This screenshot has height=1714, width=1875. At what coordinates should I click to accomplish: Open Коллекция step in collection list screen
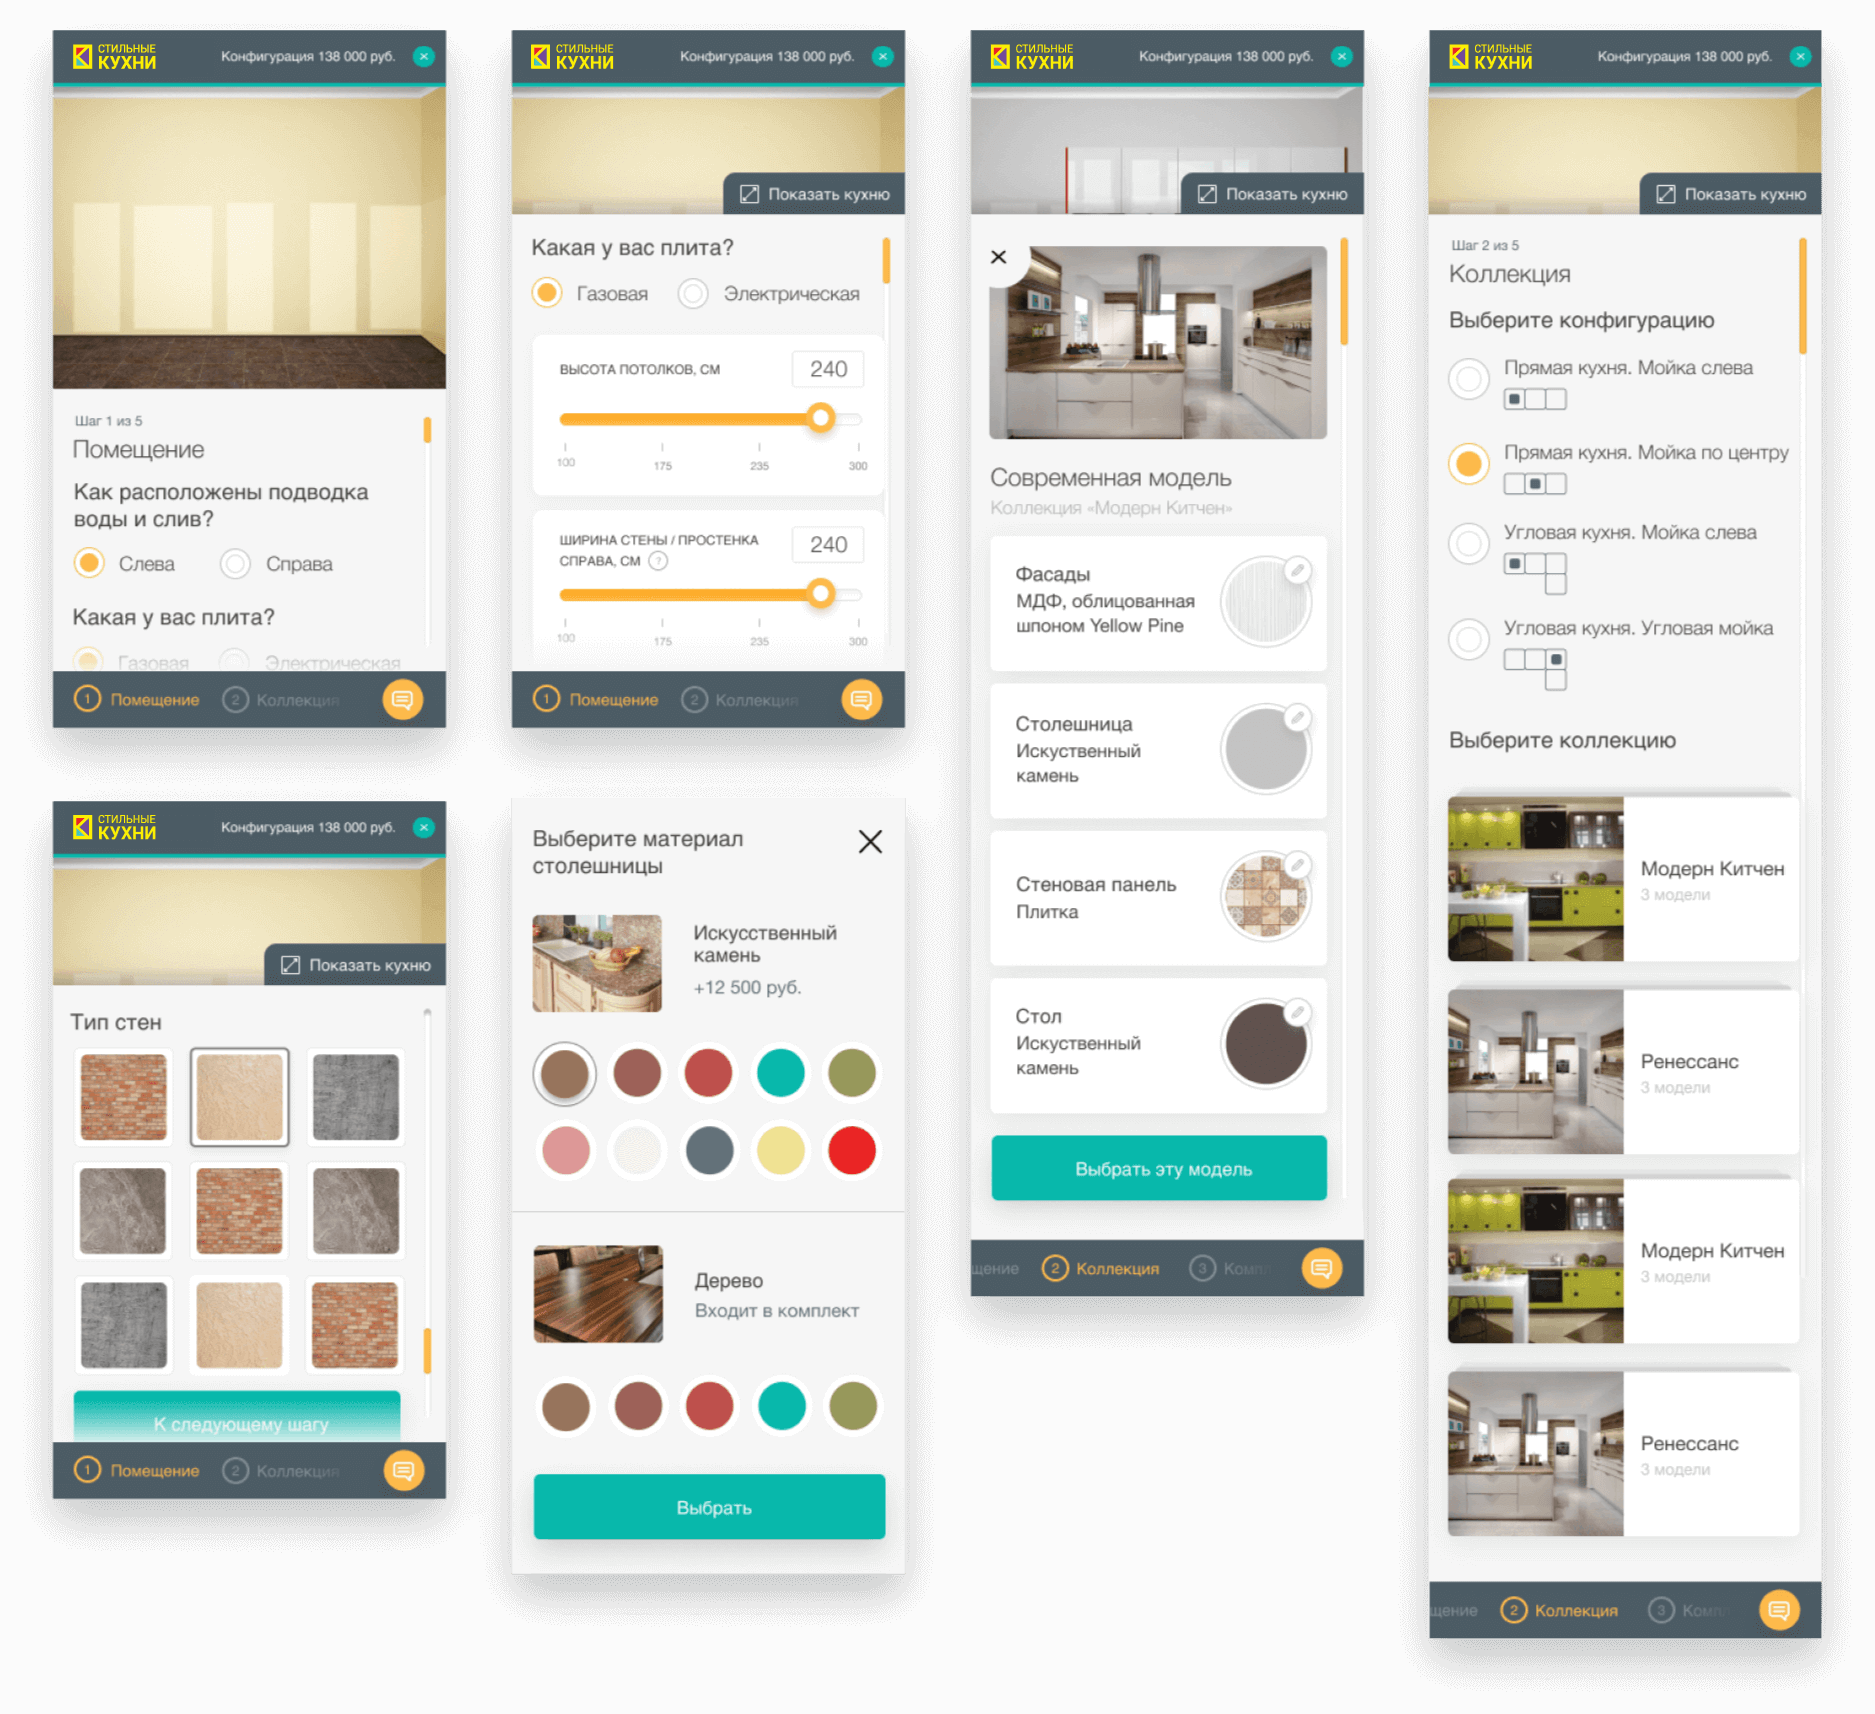click(x=1559, y=1610)
